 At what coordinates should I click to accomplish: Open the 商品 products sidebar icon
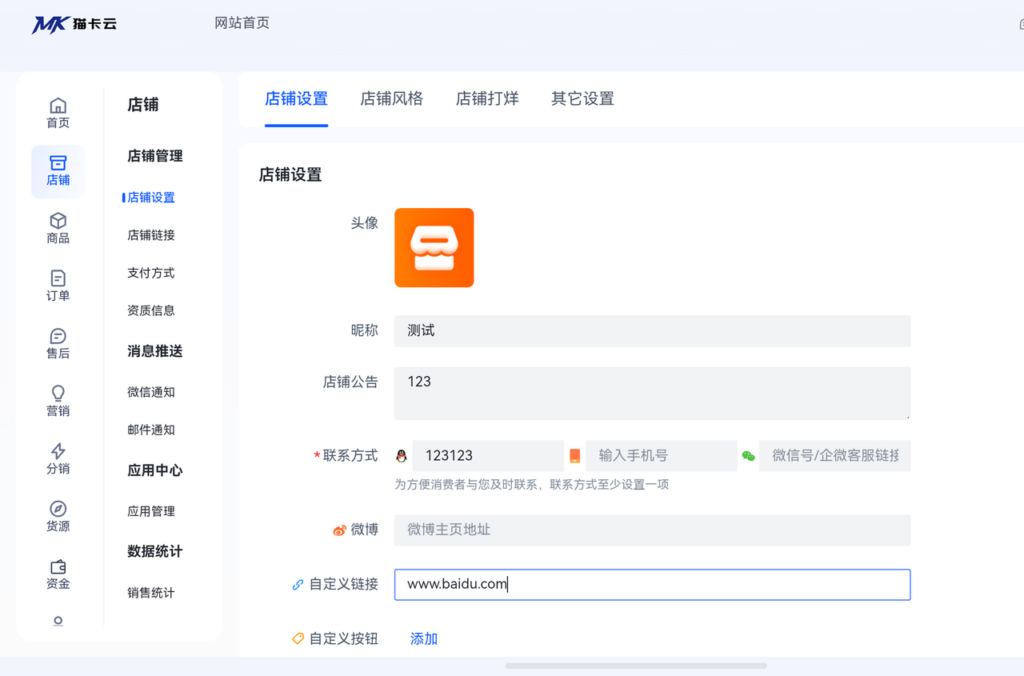(58, 229)
